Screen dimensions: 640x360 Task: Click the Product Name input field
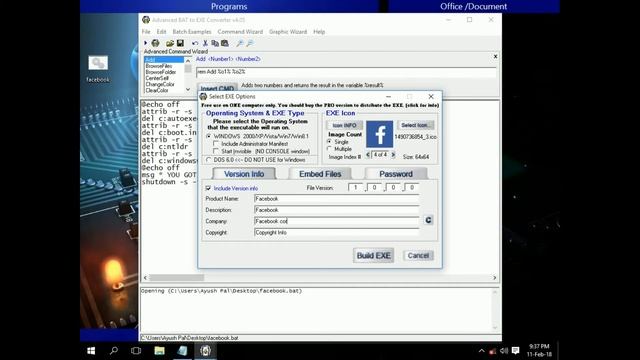337,199
